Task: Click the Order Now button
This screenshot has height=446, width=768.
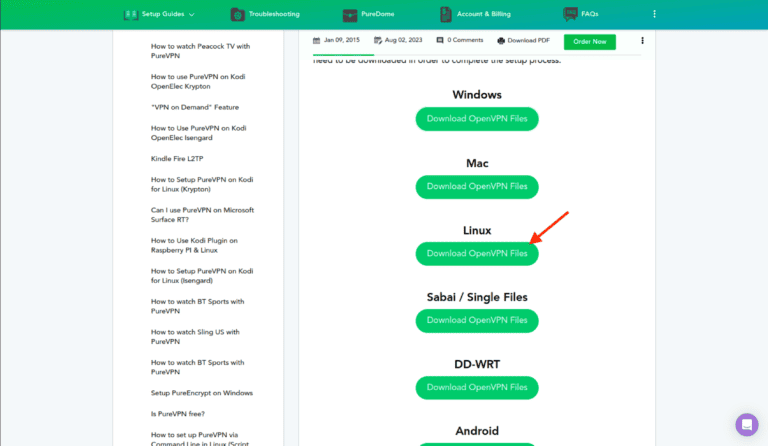Action: click(x=590, y=42)
